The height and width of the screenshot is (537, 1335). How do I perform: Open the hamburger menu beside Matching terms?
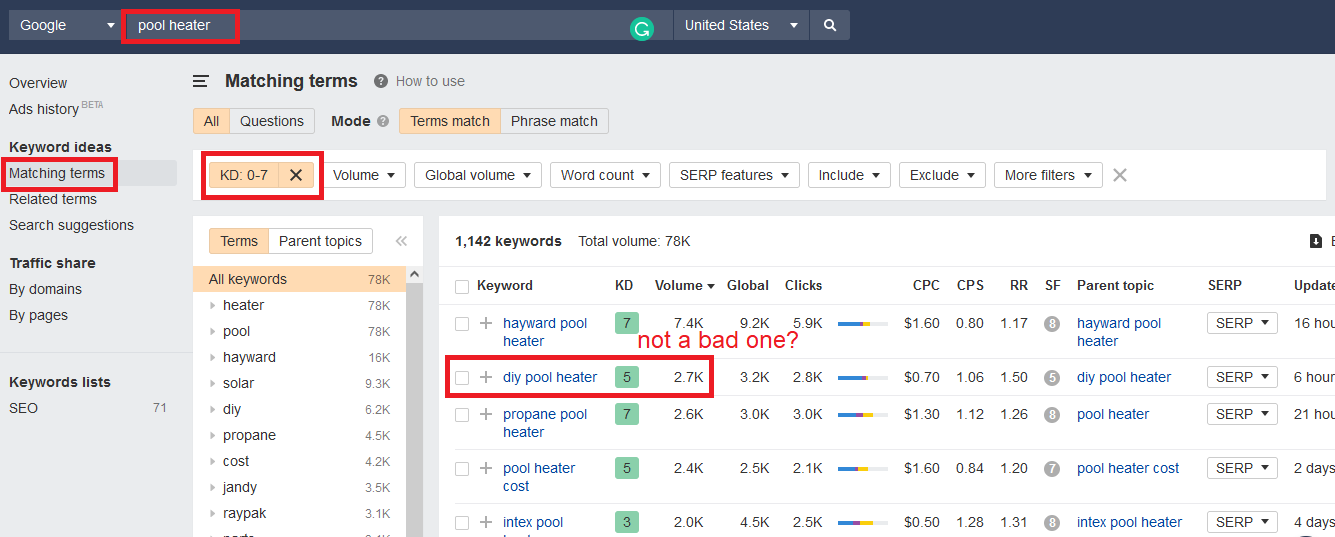(201, 81)
